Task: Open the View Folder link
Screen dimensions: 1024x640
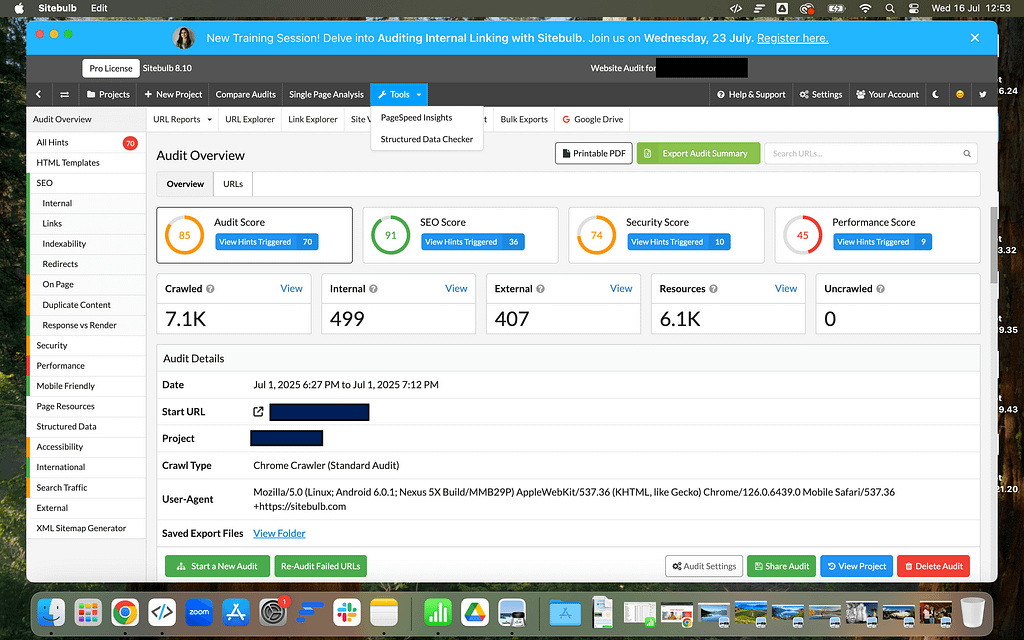Action: tap(279, 533)
